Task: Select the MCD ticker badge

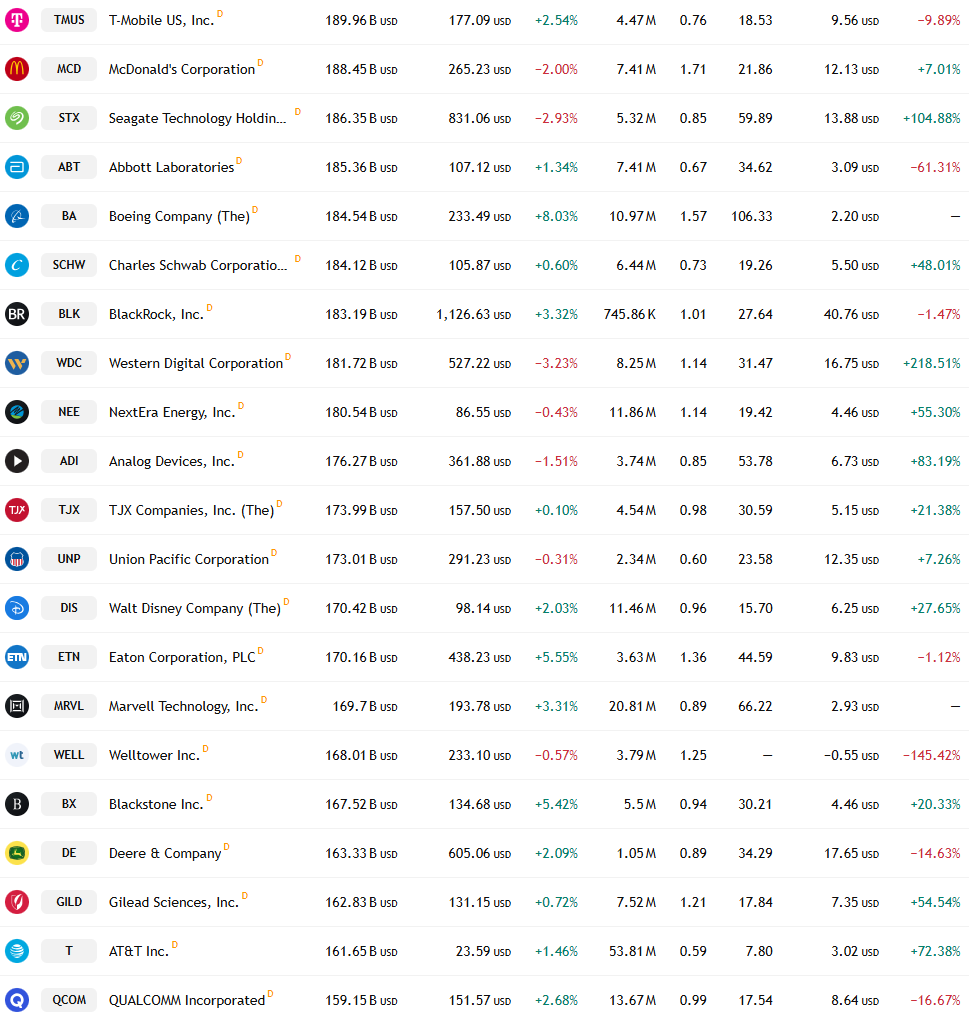Action: [69, 68]
